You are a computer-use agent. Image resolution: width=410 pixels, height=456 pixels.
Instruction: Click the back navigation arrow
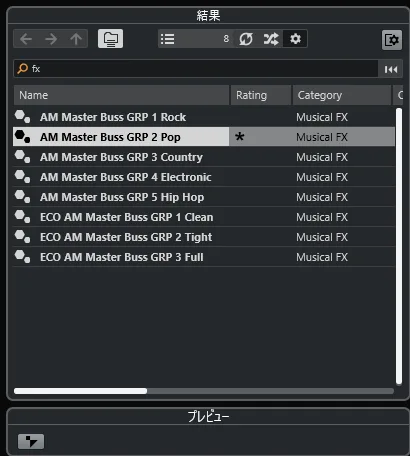26,39
